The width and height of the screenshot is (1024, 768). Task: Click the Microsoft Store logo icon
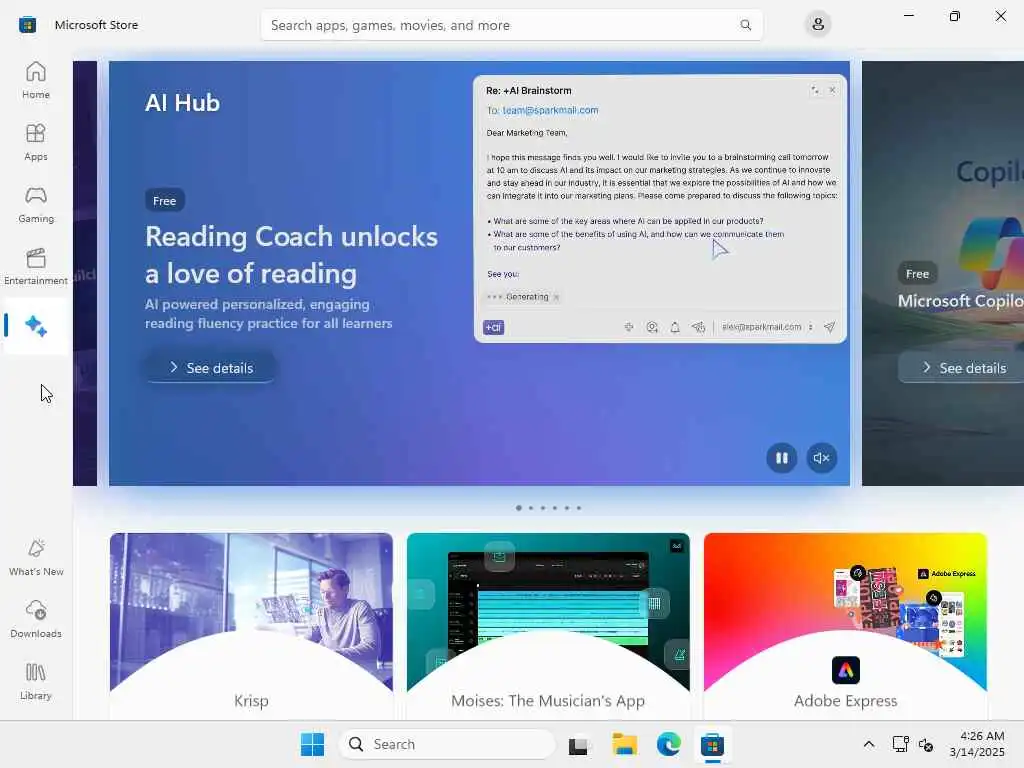27,25
